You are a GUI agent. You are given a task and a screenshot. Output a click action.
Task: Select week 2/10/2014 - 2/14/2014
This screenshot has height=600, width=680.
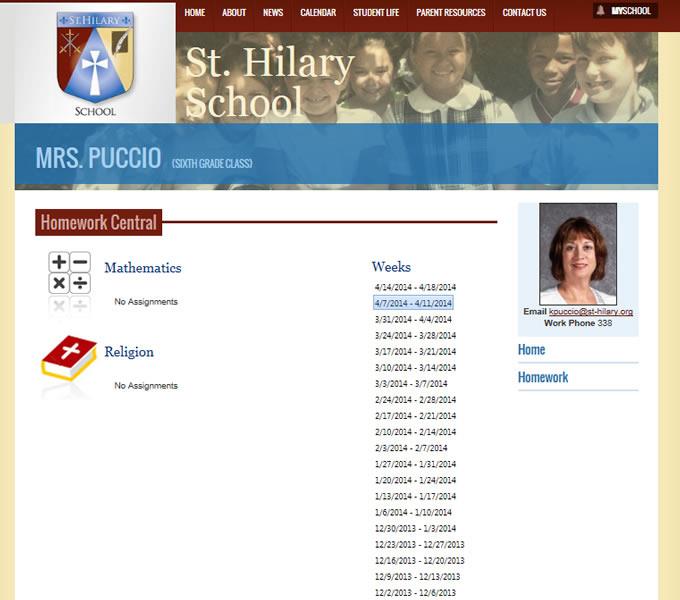pos(415,431)
